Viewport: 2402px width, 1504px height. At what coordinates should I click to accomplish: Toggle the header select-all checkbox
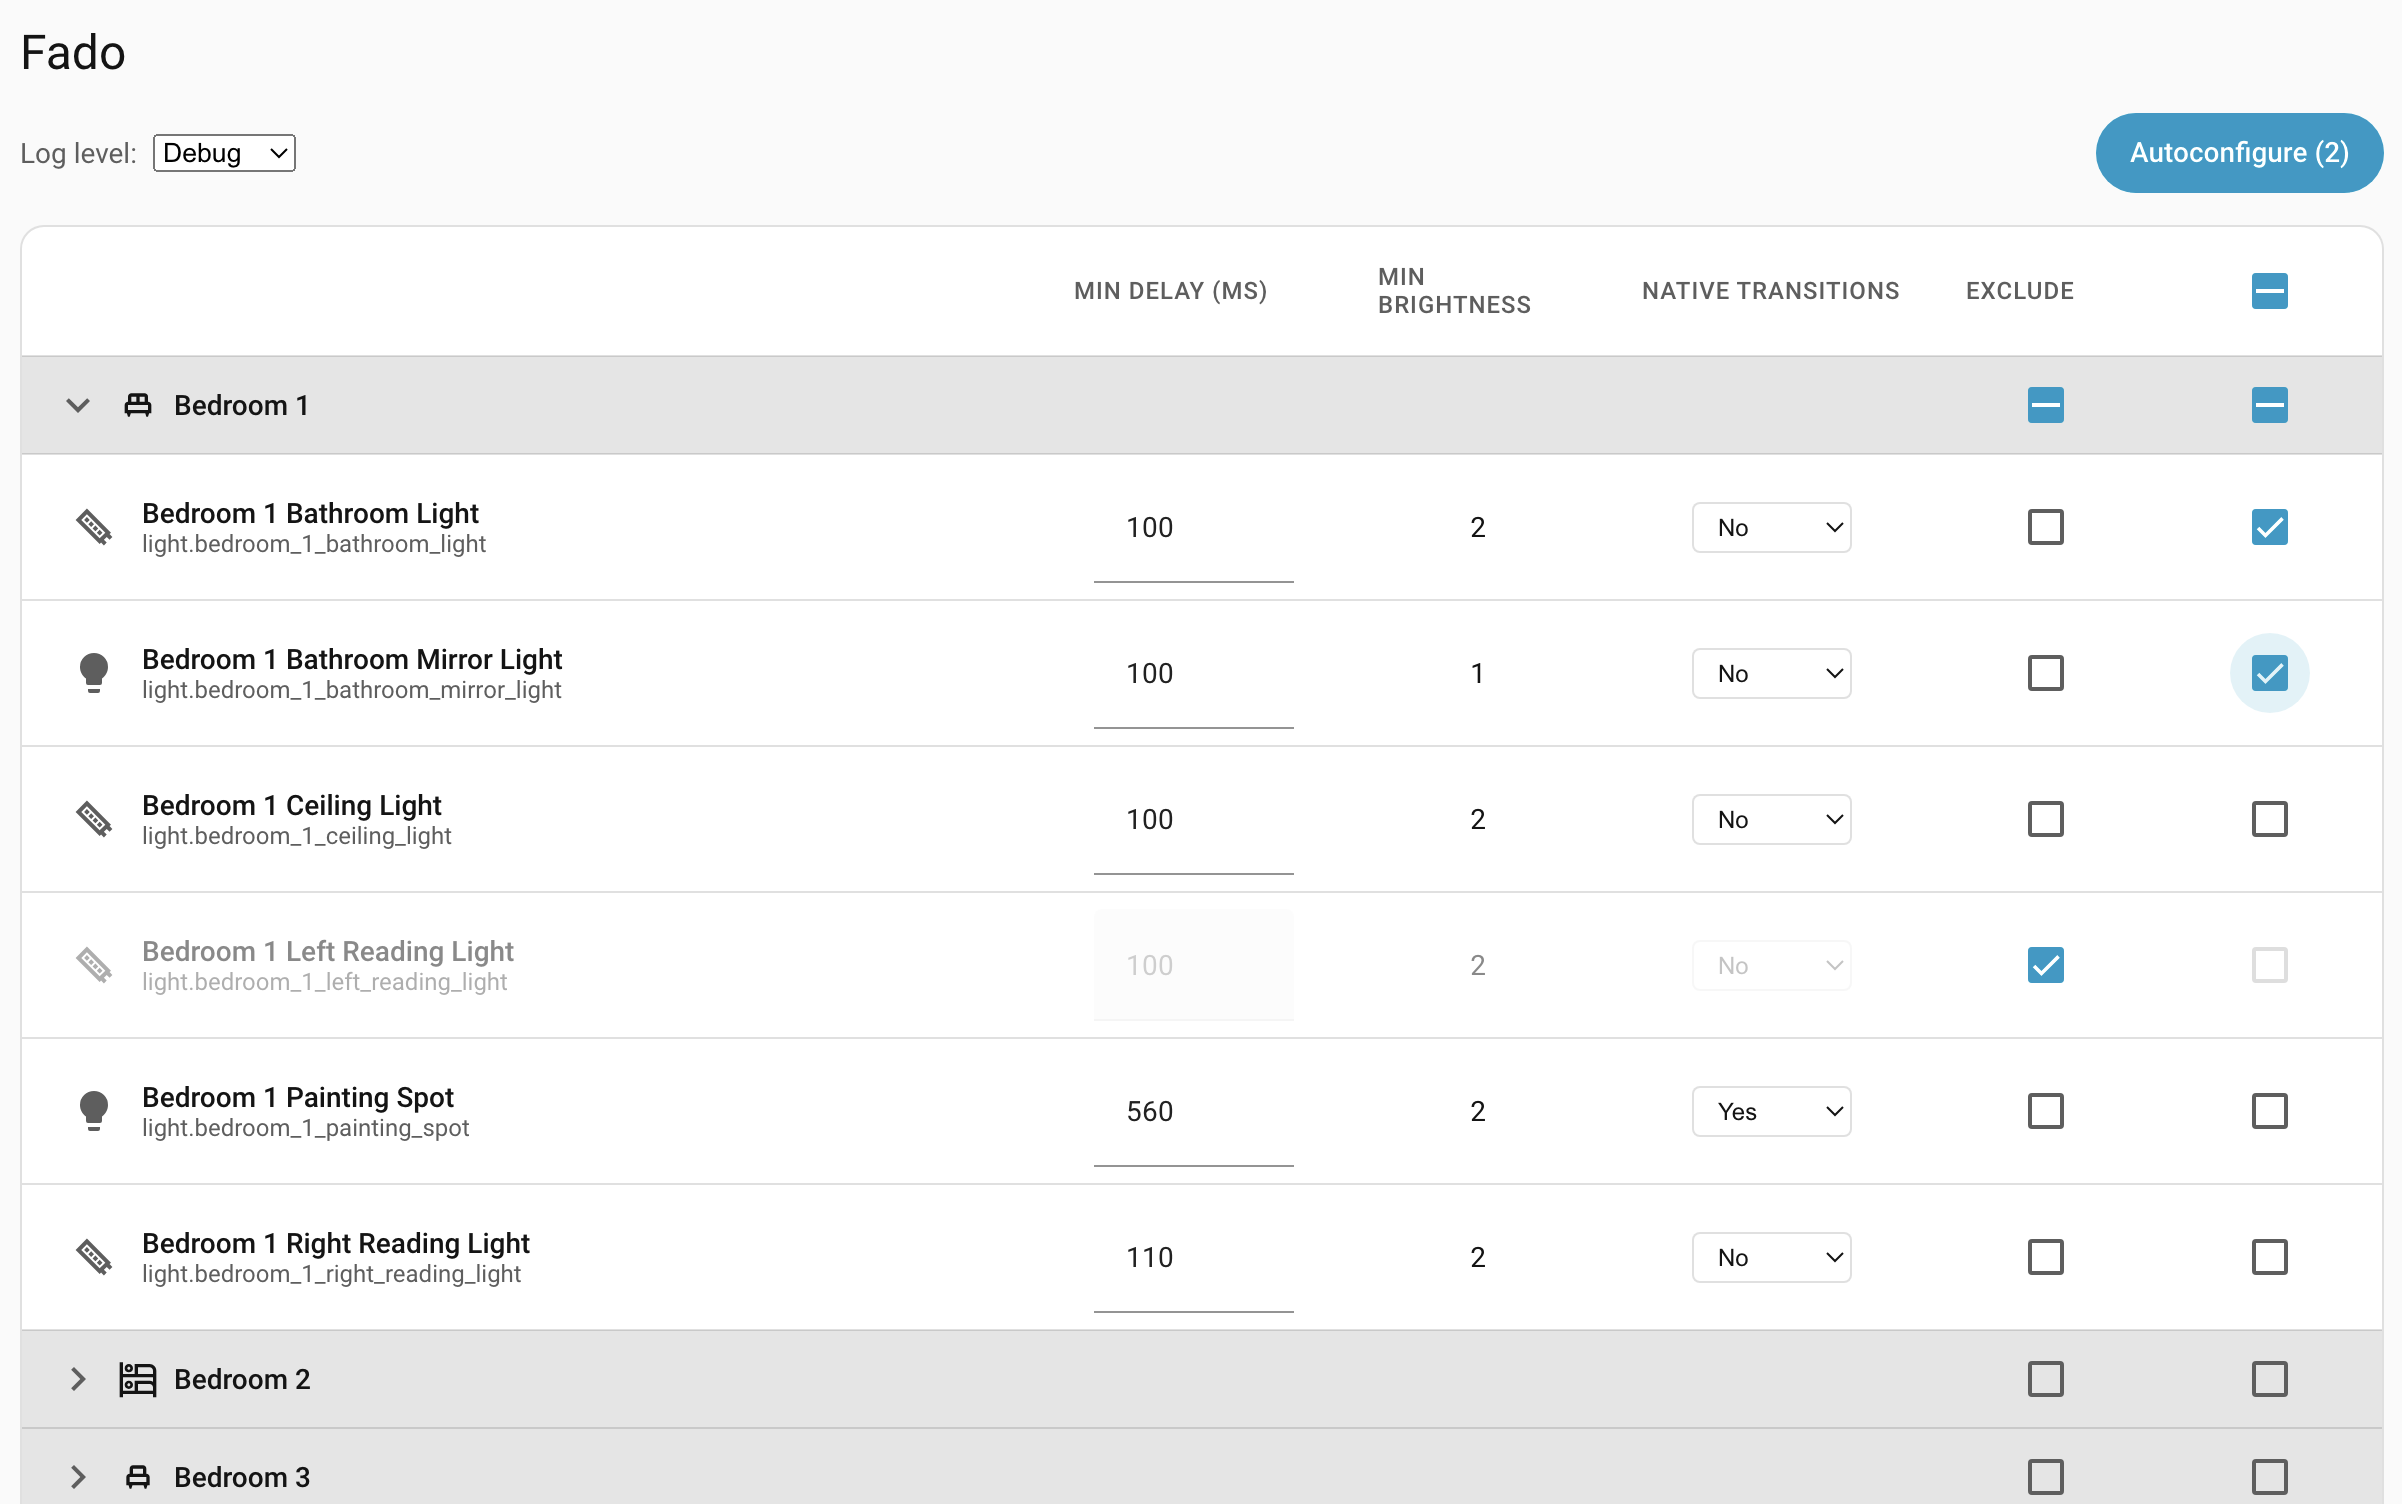(x=2269, y=291)
